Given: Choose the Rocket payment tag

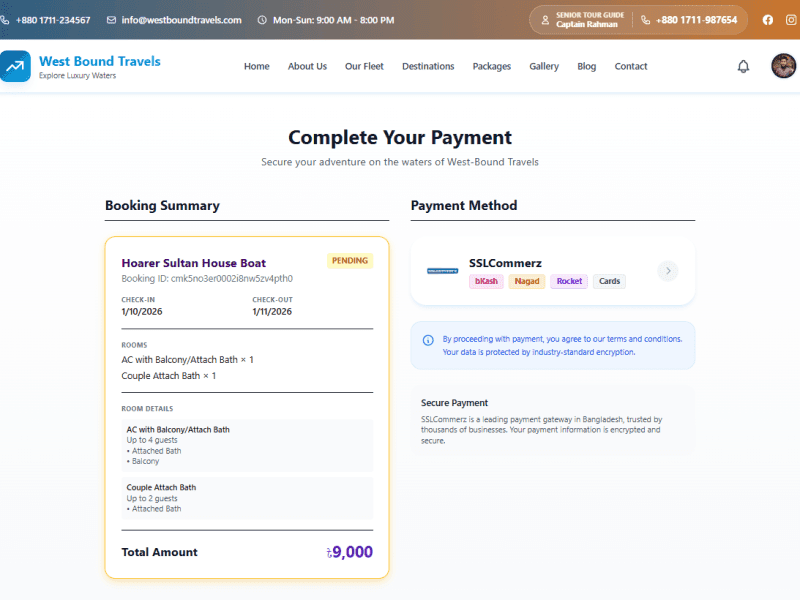Looking at the screenshot, I should [569, 281].
